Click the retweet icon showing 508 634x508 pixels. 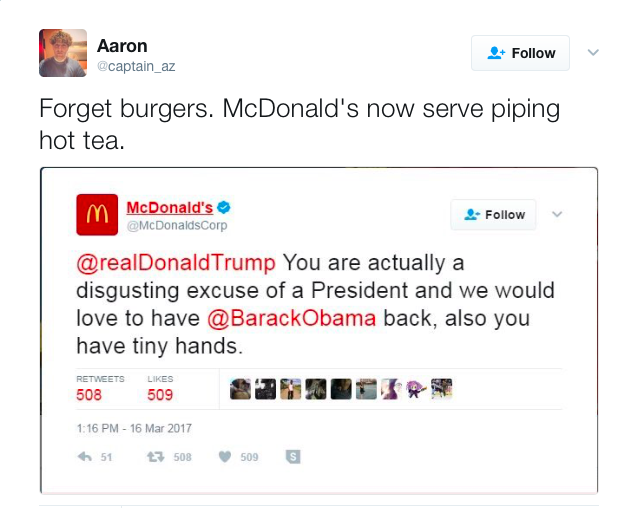(156, 457)
